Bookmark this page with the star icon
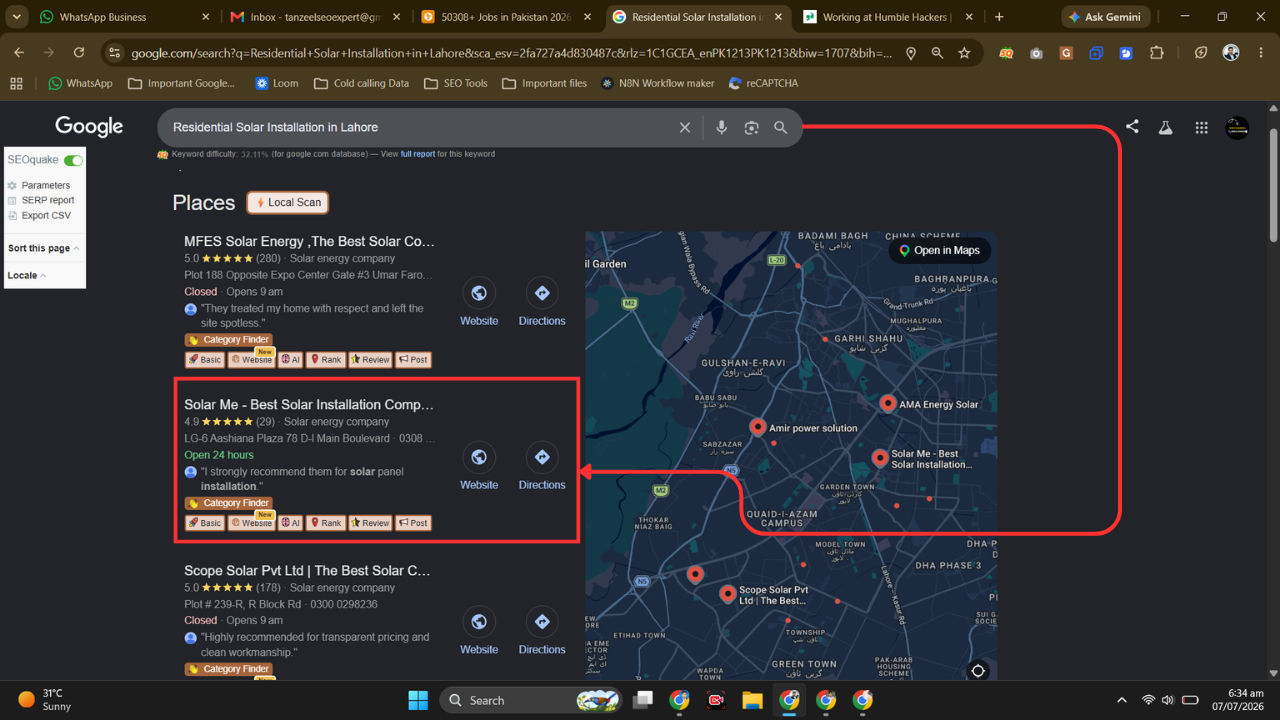This screenshot has height=720, width=1280. [964, 53]
